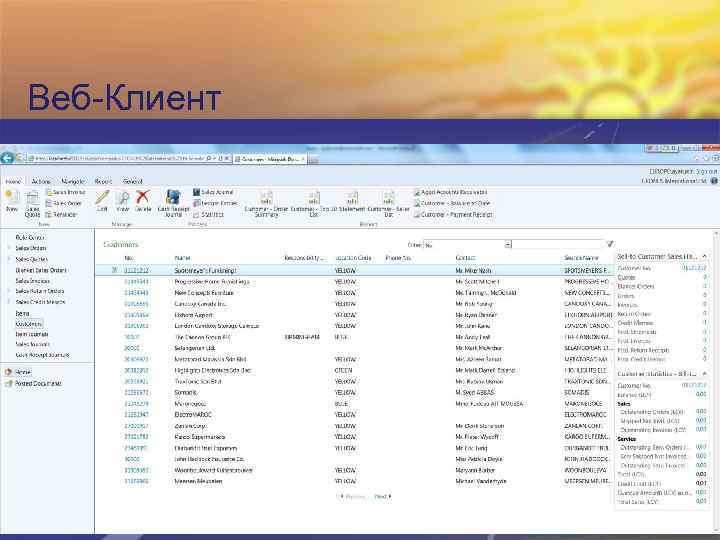Click the browser back arrow button
Image resolution: width=720 pixels, height=540 pixels.
7,158
